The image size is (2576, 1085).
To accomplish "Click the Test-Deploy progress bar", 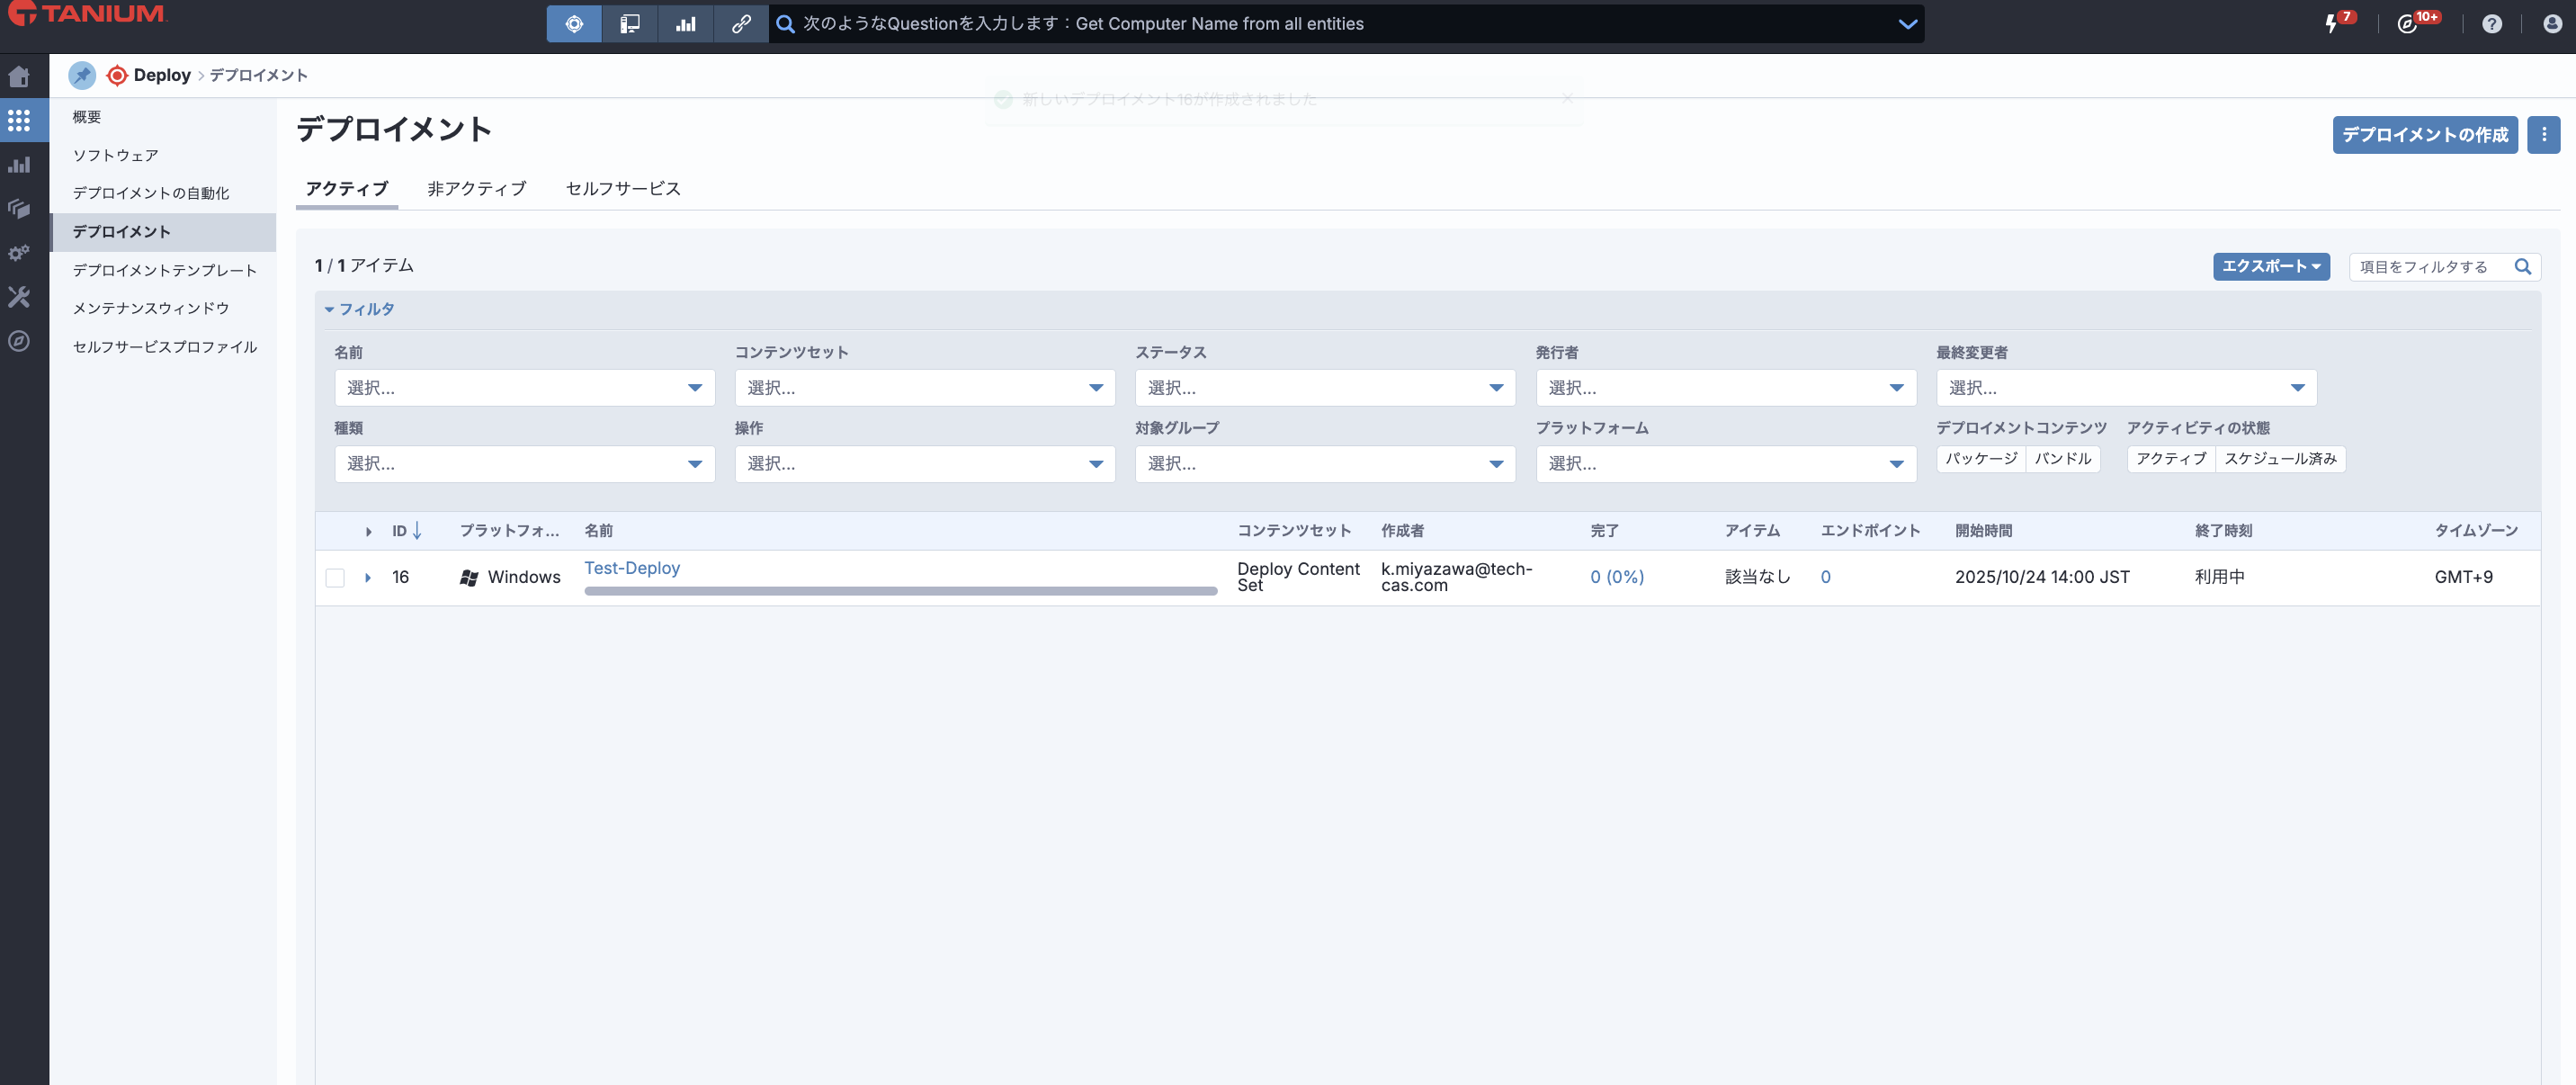I will pos(900,591).
